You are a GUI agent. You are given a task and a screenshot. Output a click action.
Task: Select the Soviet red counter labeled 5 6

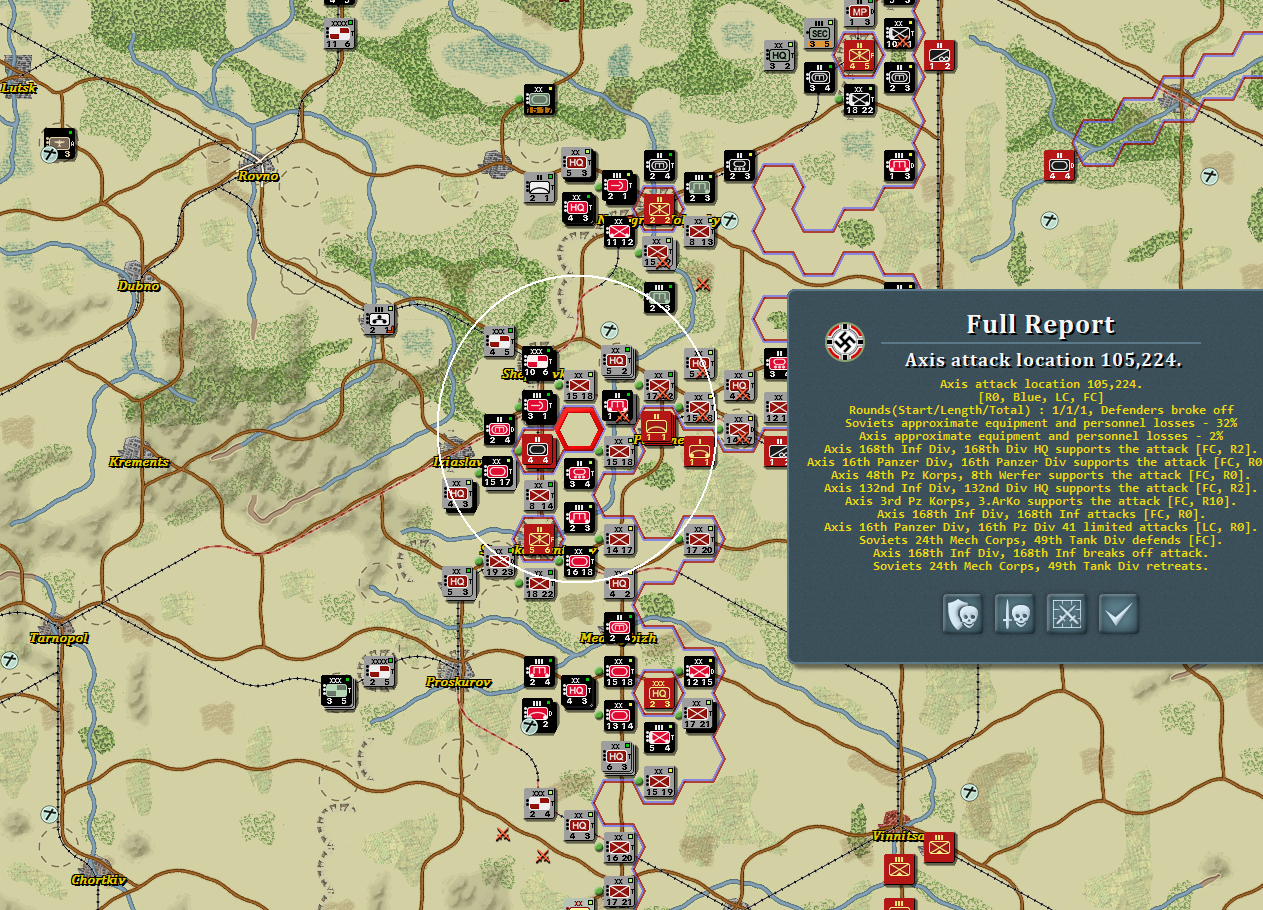[x=539, y=538]
